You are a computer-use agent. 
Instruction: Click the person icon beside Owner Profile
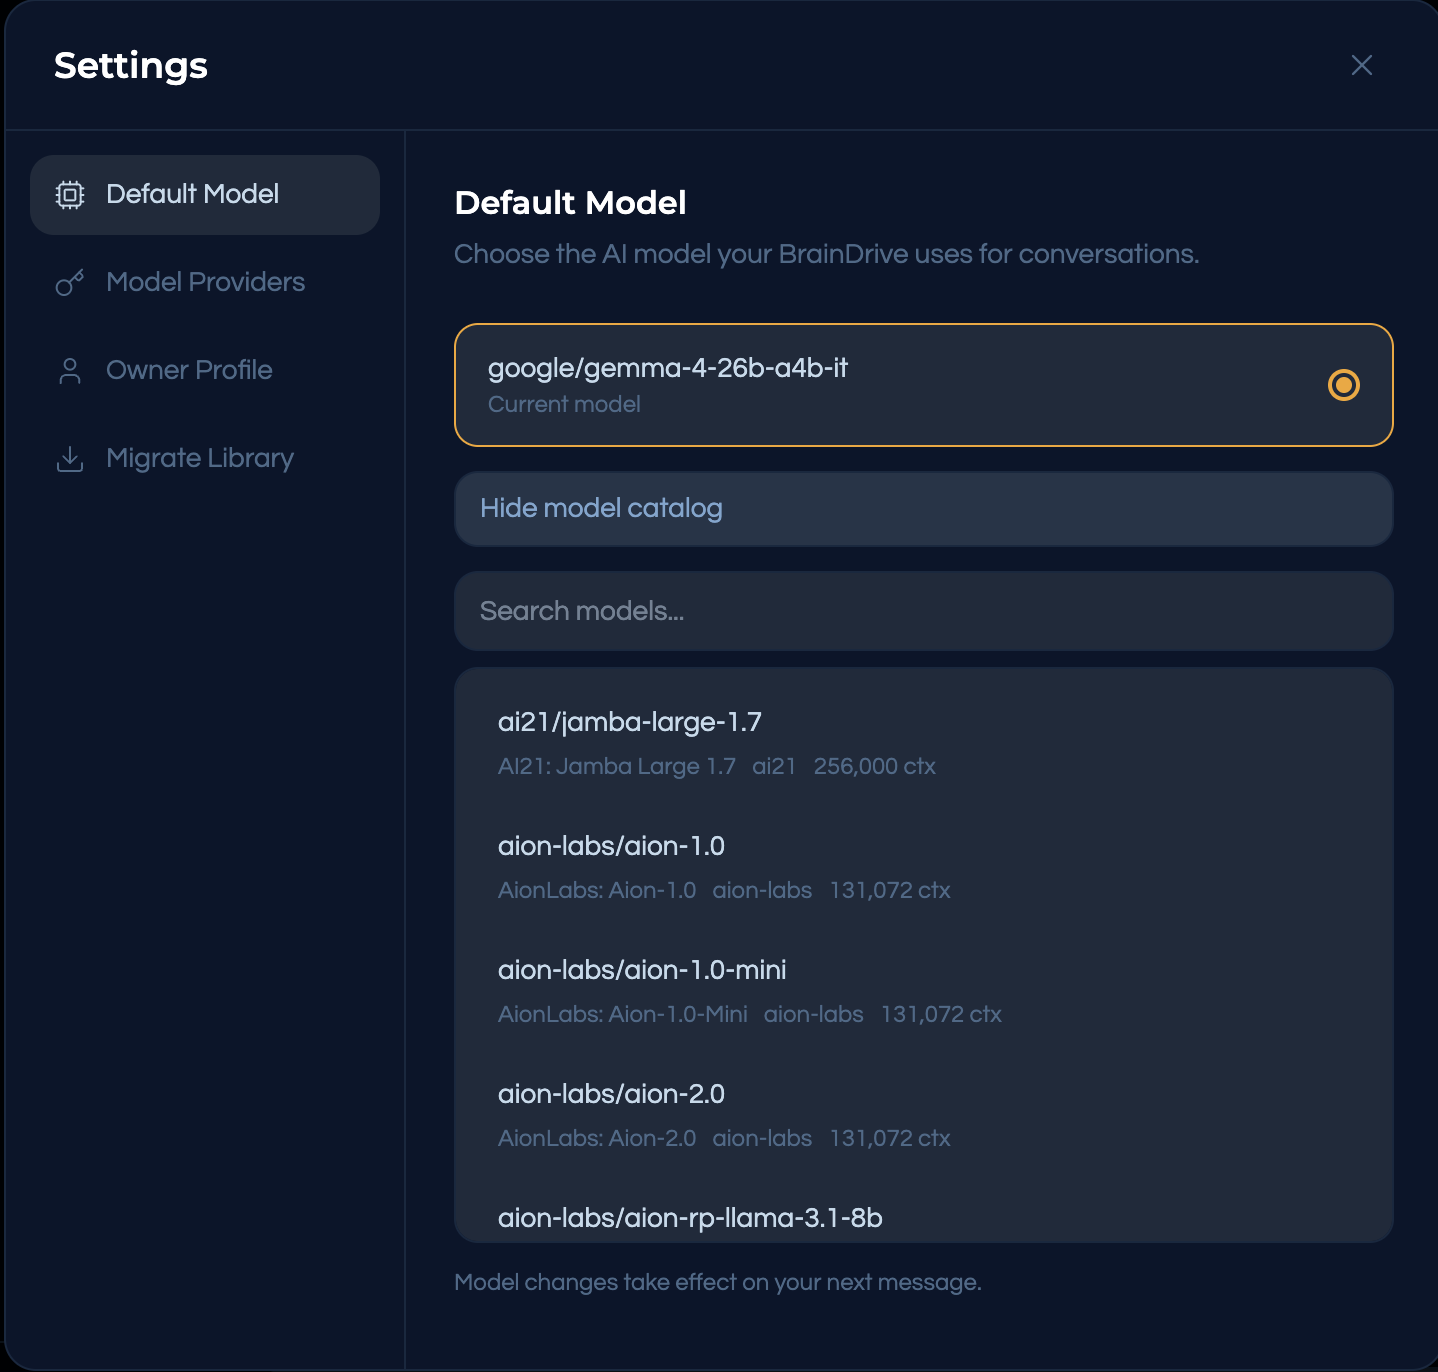coord(70,371)
